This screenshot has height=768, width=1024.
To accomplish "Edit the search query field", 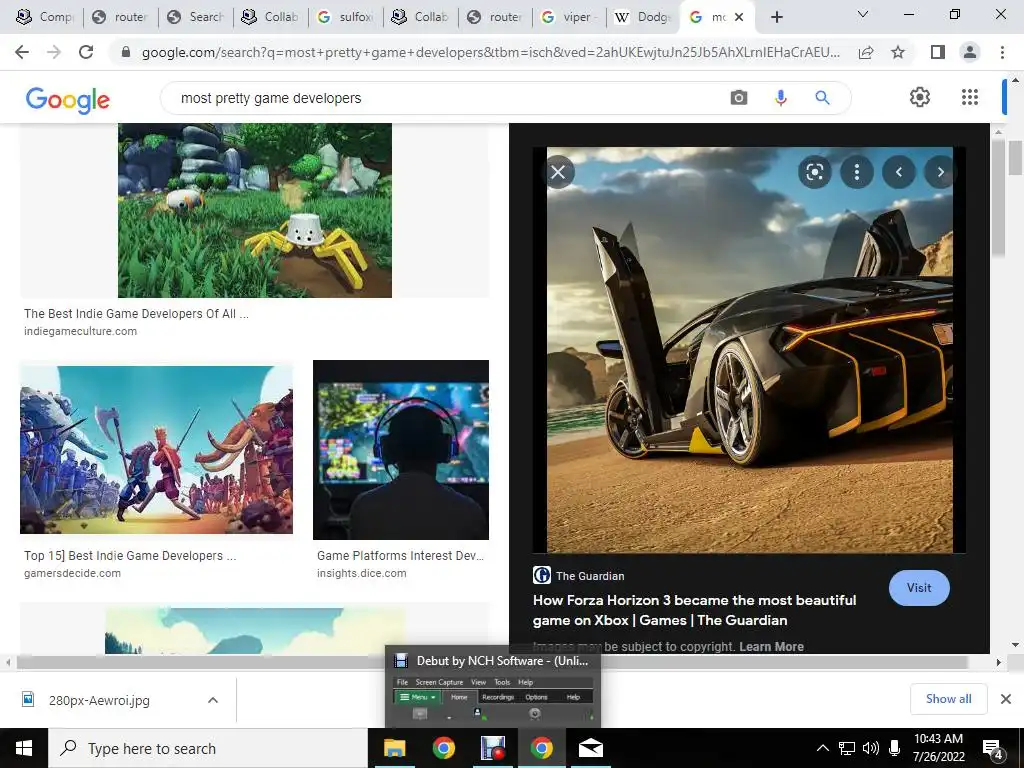I will 444,98.
